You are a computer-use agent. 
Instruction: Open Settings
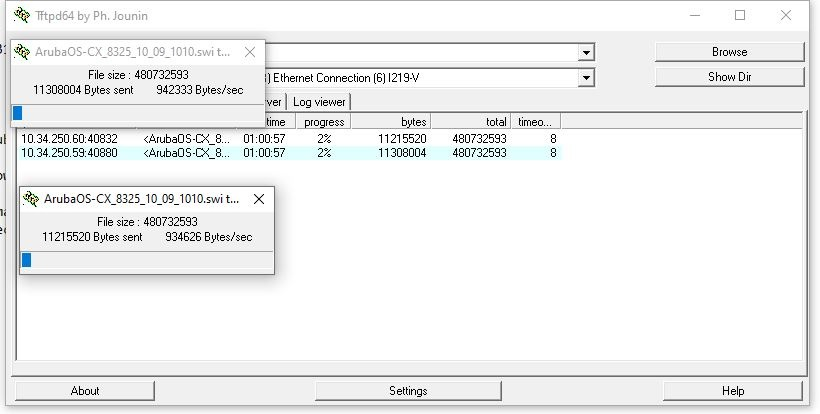tap(408, 391)
